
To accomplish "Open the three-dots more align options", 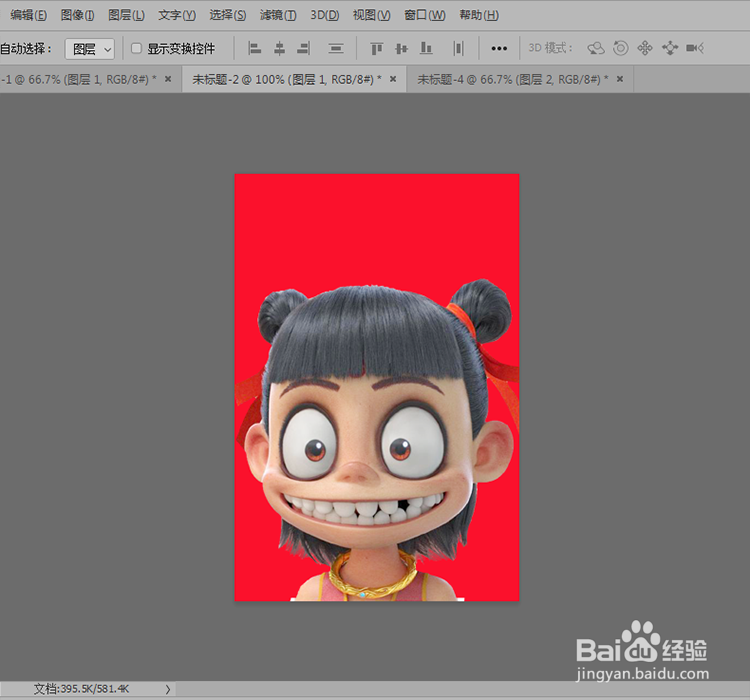I will pyautogui.click(x=499, y=48).
